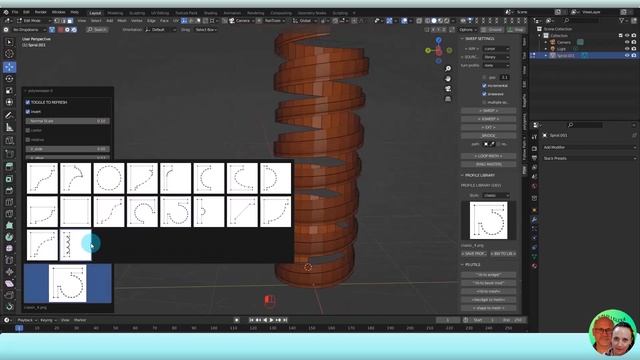This screenshot has height=360, width=640.
Task: Select the Annotate pencil tool
Action: click(9, 116)
